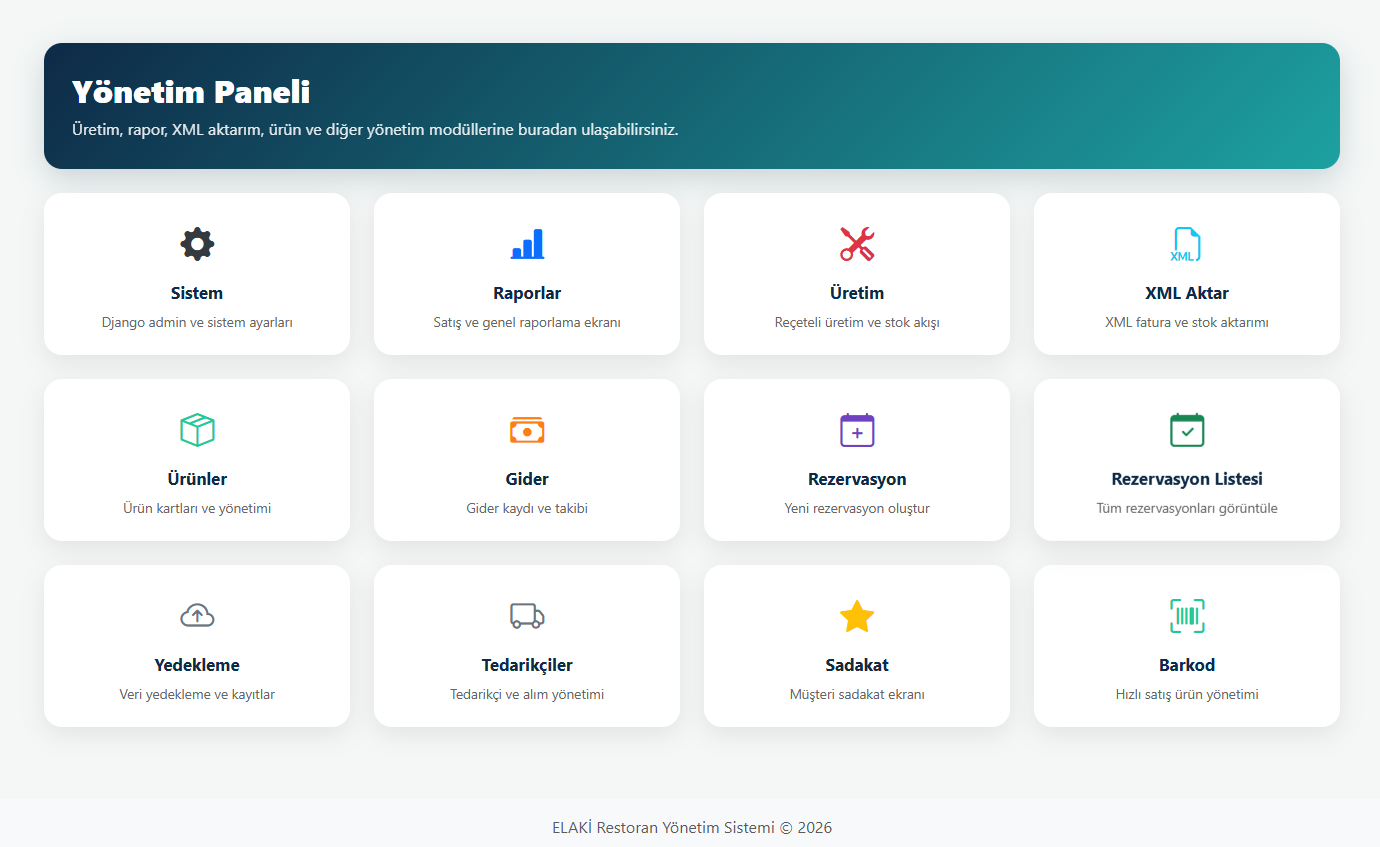Click the Rezervasyon Listesi title
Viewport: 1380px width, 847px height.
pyautogui.click(x=1187, y=479)
